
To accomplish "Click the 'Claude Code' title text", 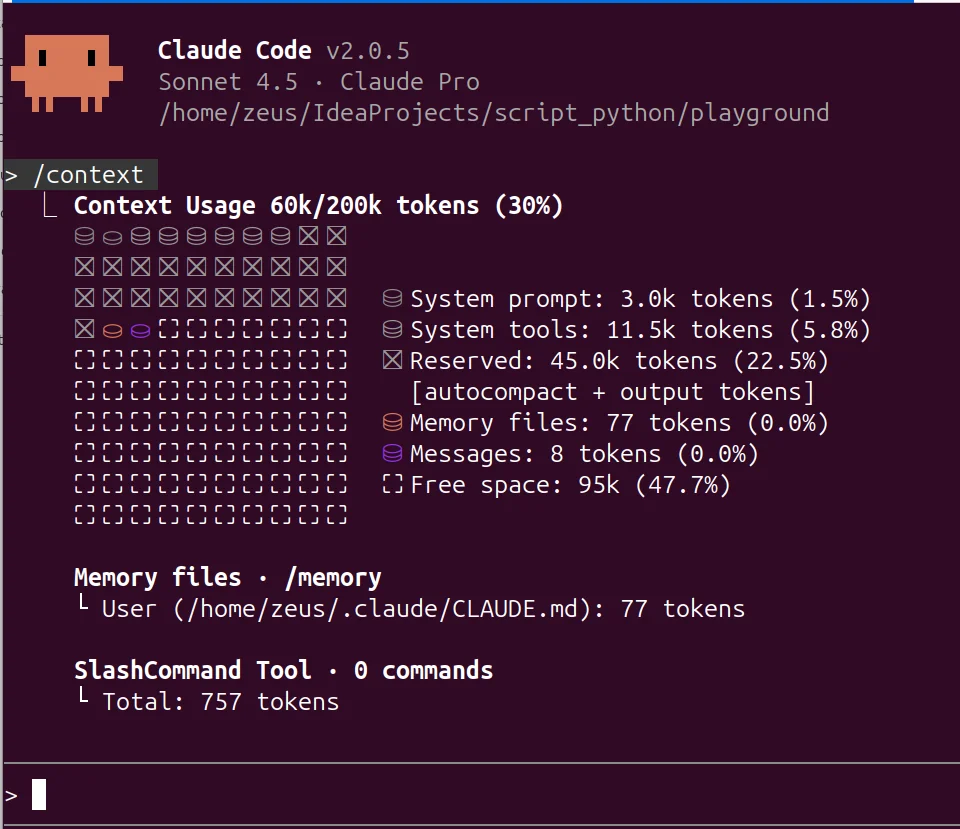I will point(234,50).
